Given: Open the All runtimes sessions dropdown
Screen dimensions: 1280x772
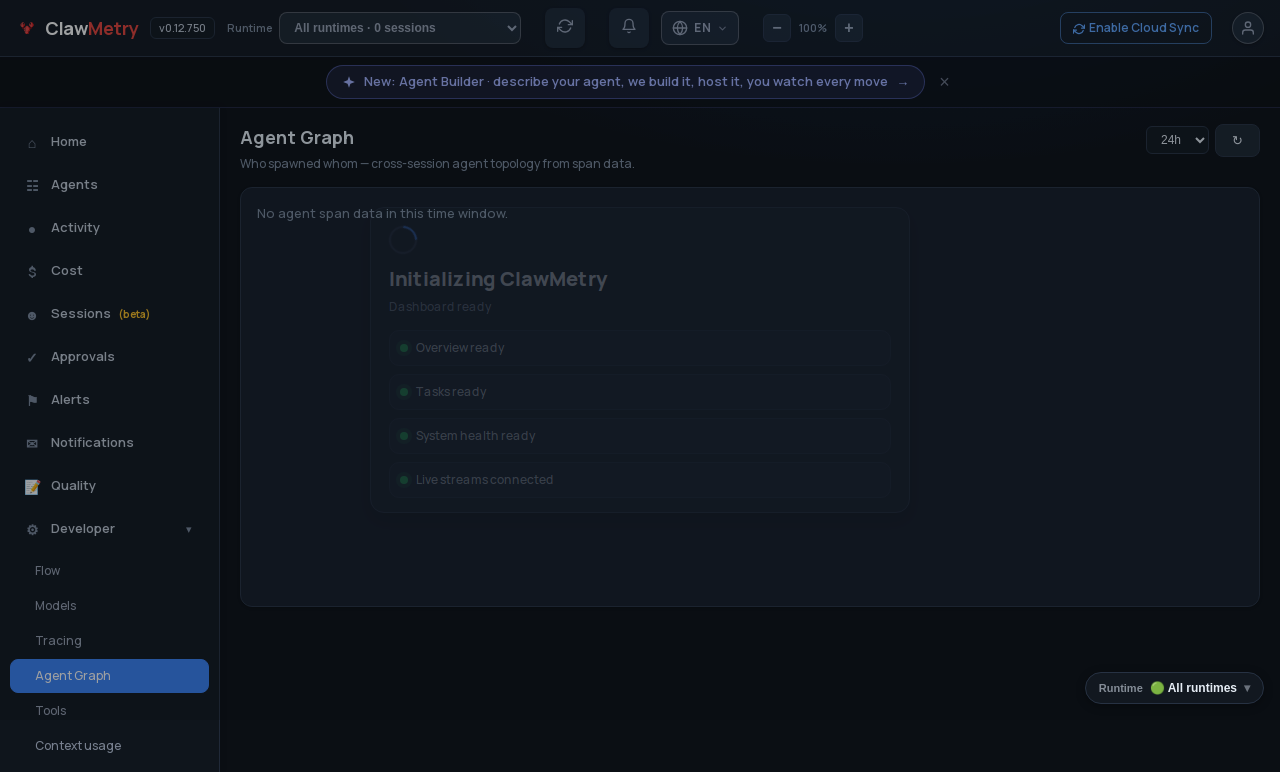Looking at the screenshot, I should tap(400, 28).
